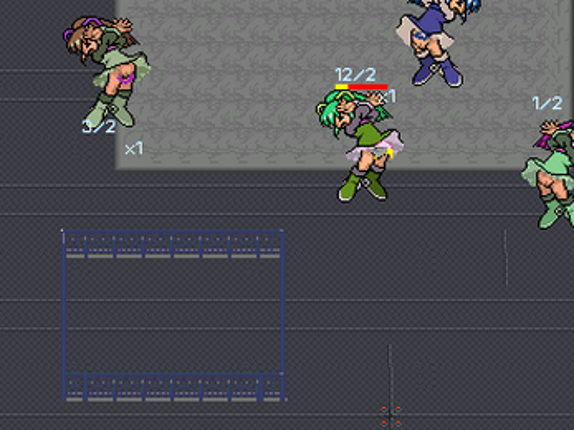Click the '12/2' counter text
Image resolution: width=574 pixels, height=430 pixels.
click(355, 75)
